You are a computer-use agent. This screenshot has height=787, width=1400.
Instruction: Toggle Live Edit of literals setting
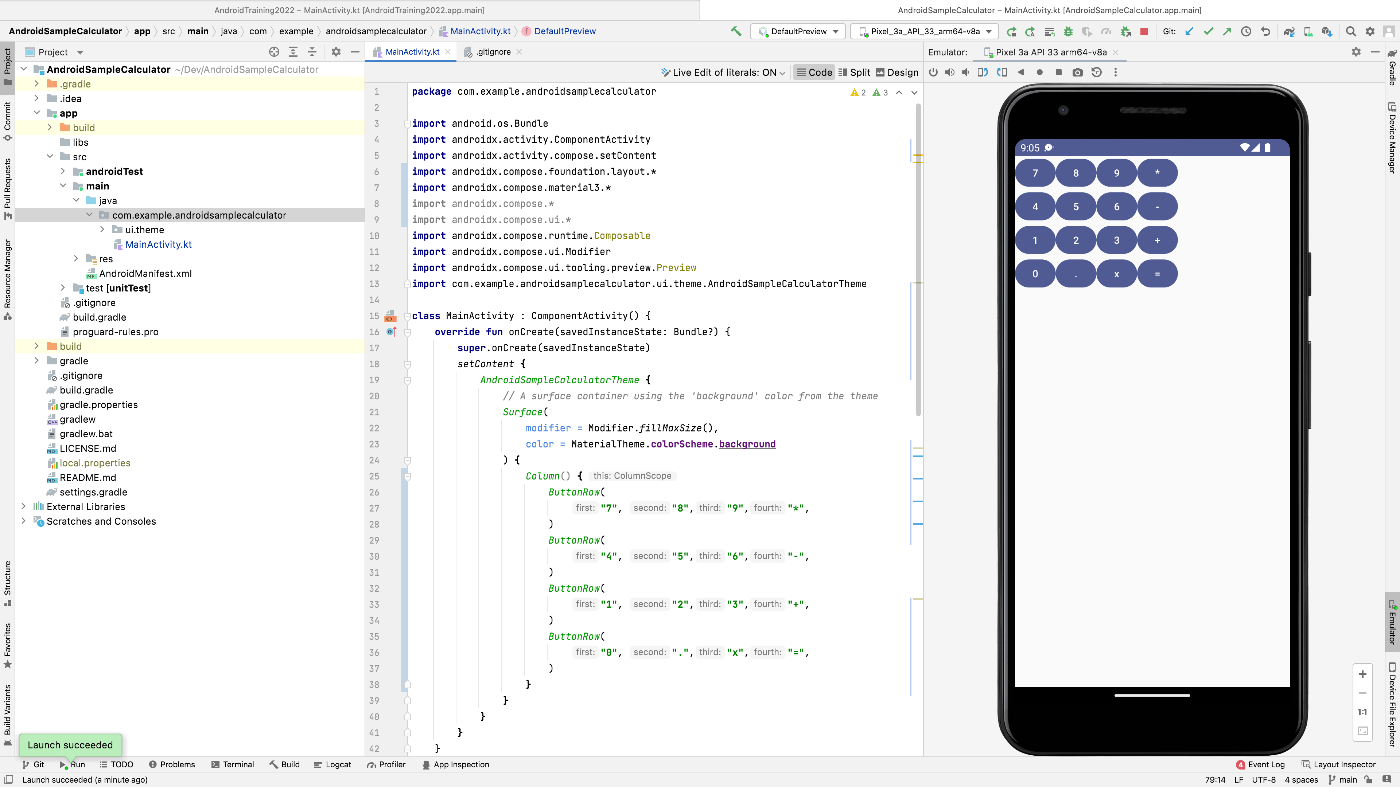coord(725,72)
